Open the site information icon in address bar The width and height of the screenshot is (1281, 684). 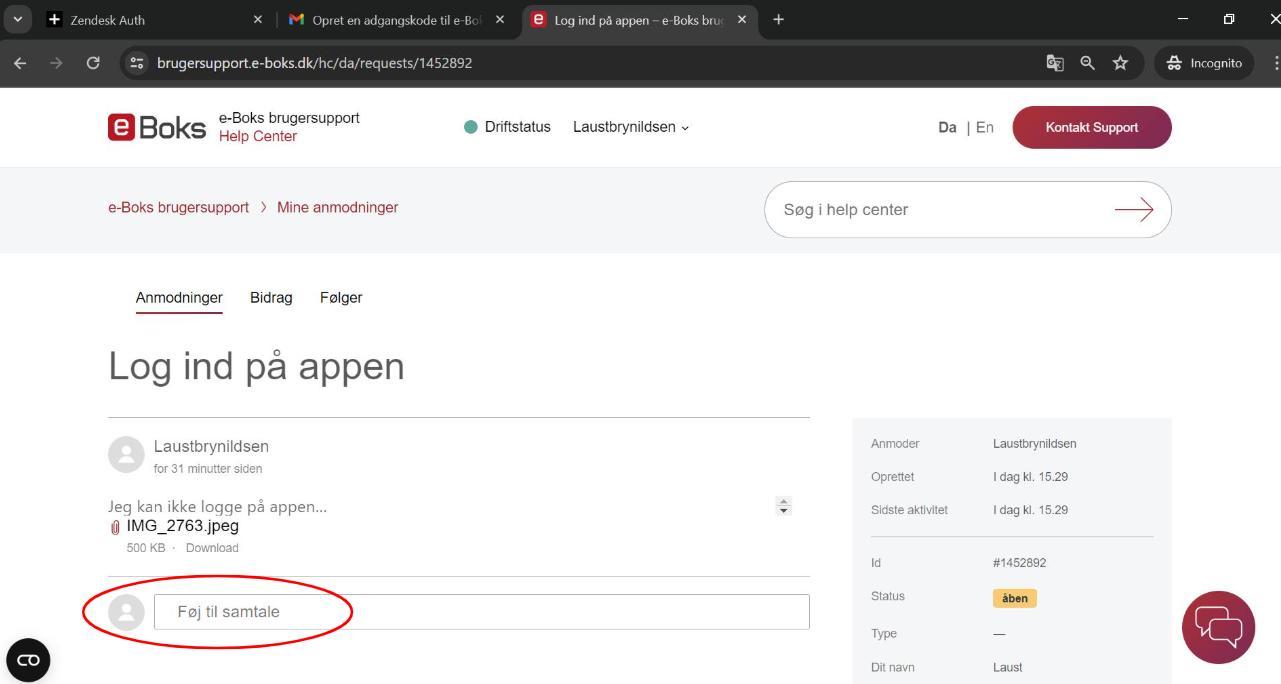(137, 63)
